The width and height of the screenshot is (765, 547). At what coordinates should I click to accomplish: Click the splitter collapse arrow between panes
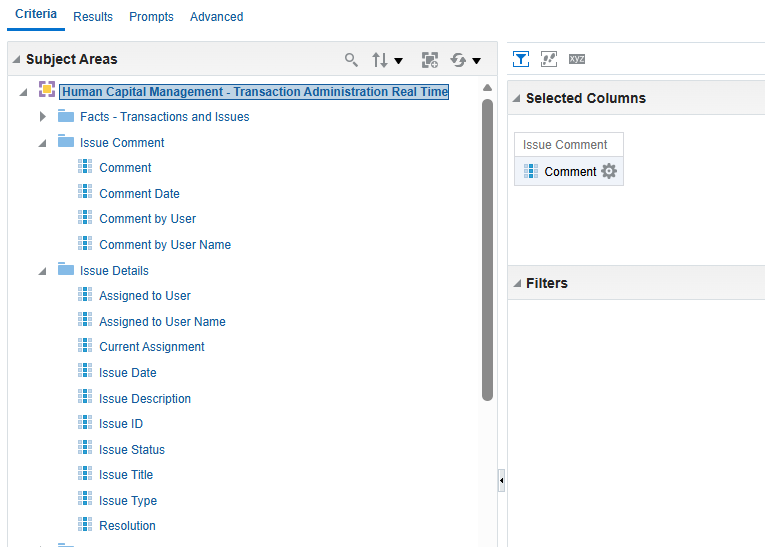point(501,481)
